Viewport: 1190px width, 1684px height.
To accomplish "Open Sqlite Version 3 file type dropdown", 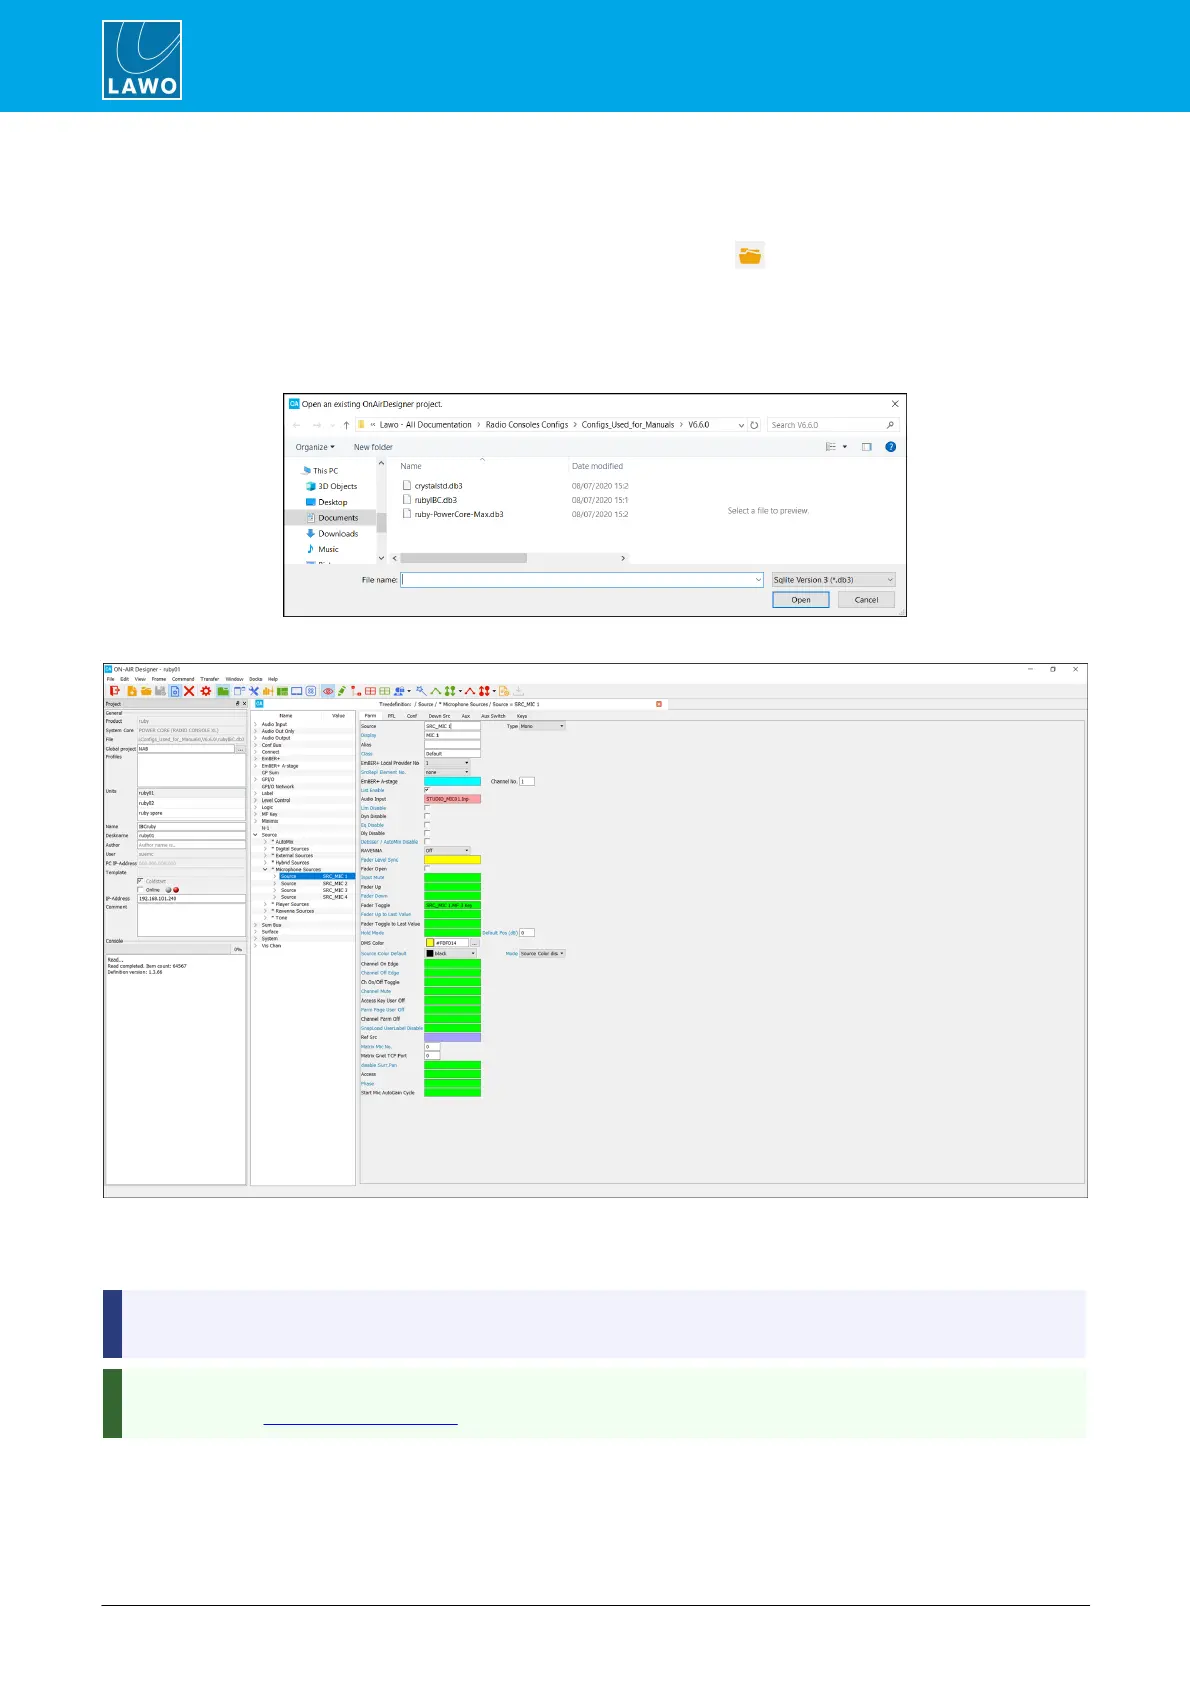I will click(833, 580).
